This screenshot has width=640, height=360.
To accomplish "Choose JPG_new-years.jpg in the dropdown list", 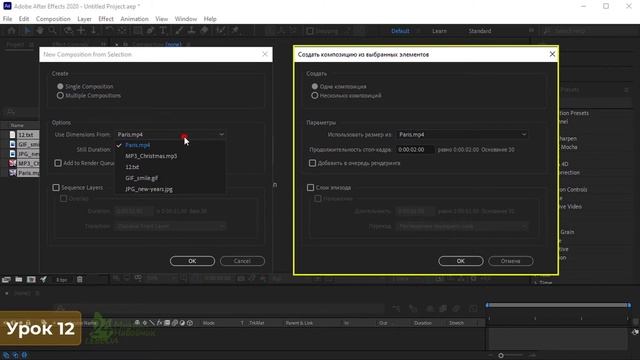I will click(149, 189).
